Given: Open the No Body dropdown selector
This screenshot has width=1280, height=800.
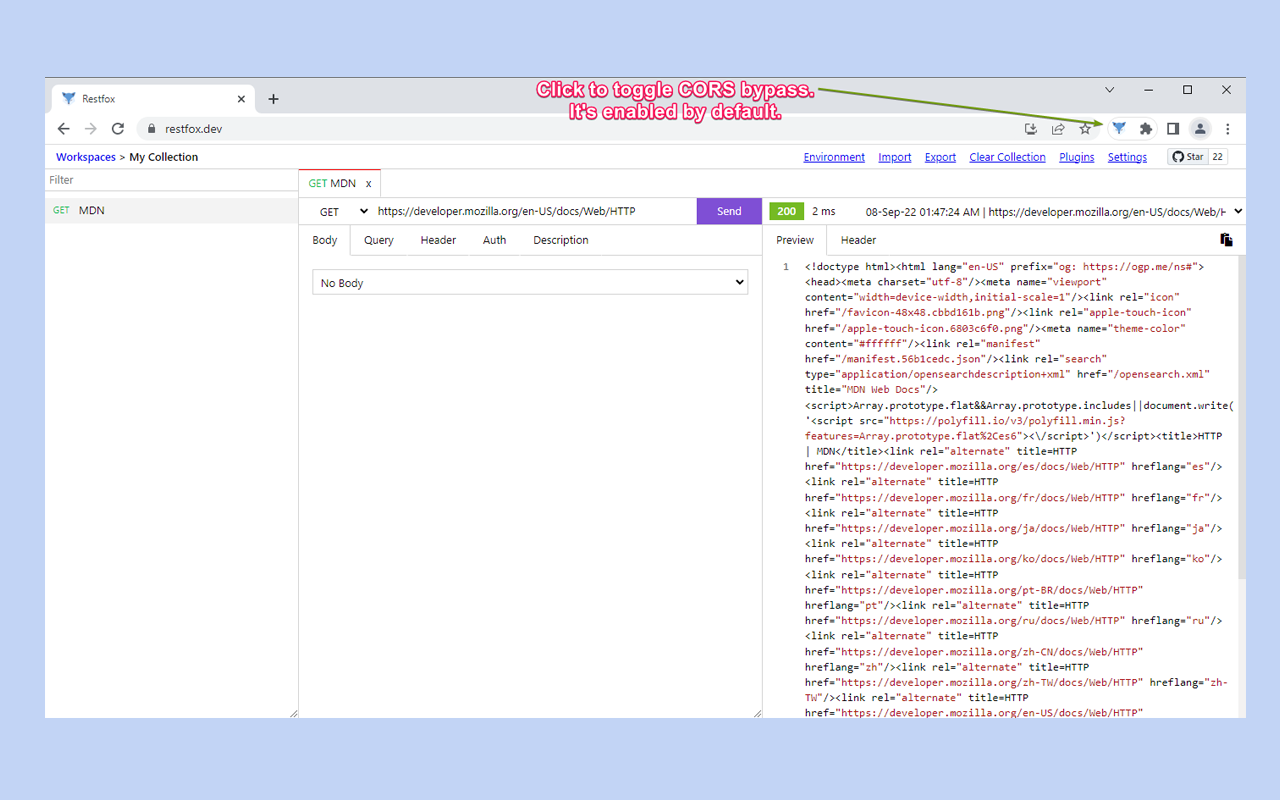Looking at the screenshot, I should [x=529, y=282].
